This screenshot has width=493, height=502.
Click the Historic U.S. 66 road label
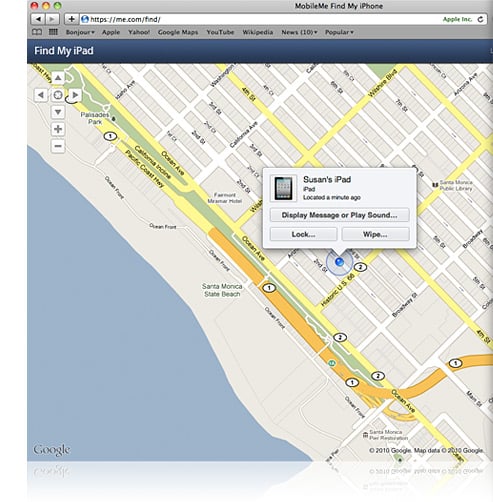(x=338, y=290)
